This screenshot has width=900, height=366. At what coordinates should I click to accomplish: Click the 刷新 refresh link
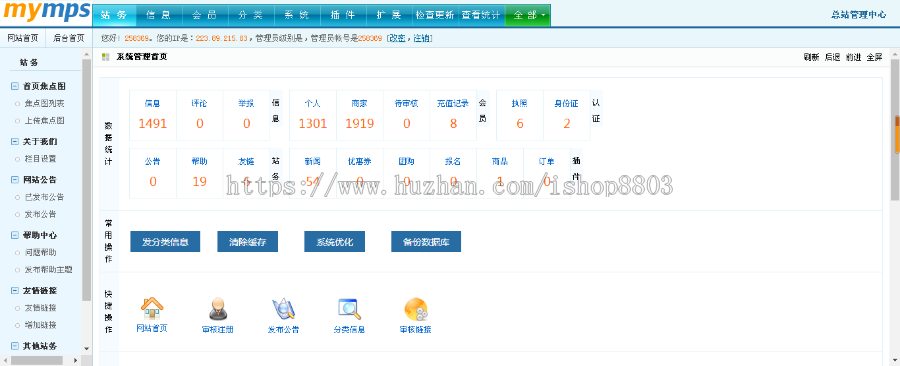coord(811,57)
